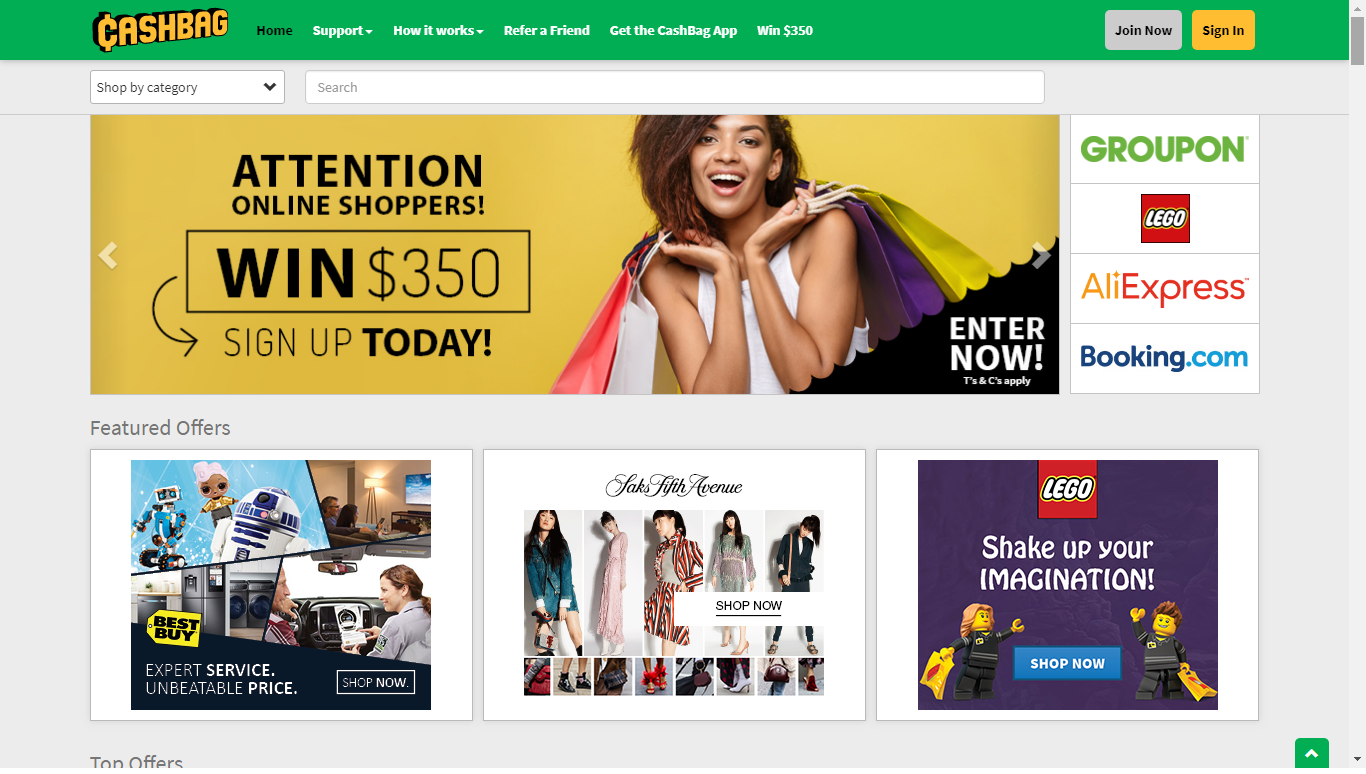Open the Get the CashBag App link

673,30
